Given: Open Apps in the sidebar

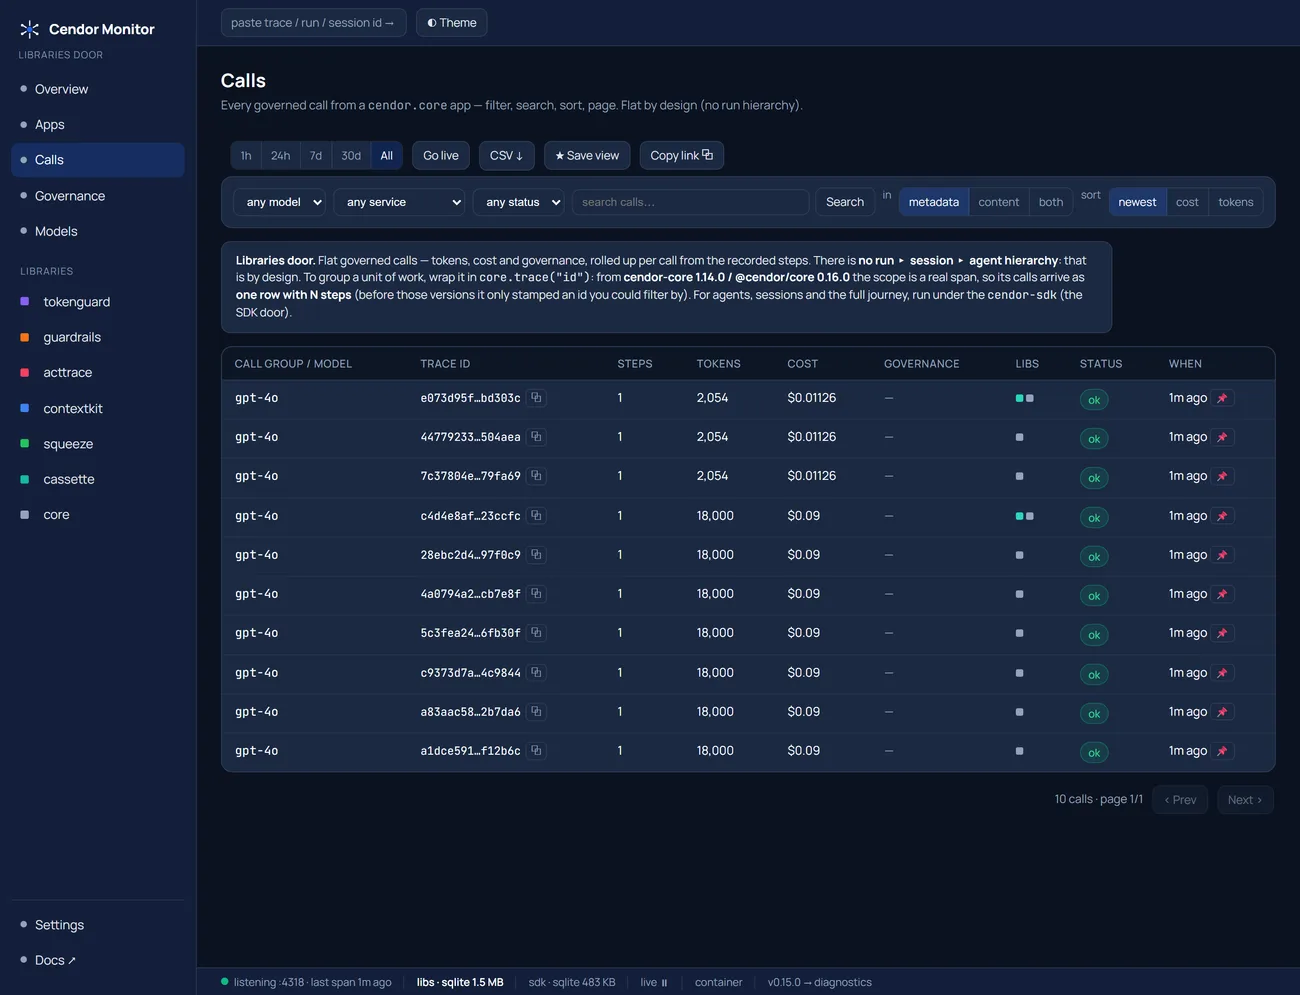Looking at the screenshot, I should coord(98,125).
